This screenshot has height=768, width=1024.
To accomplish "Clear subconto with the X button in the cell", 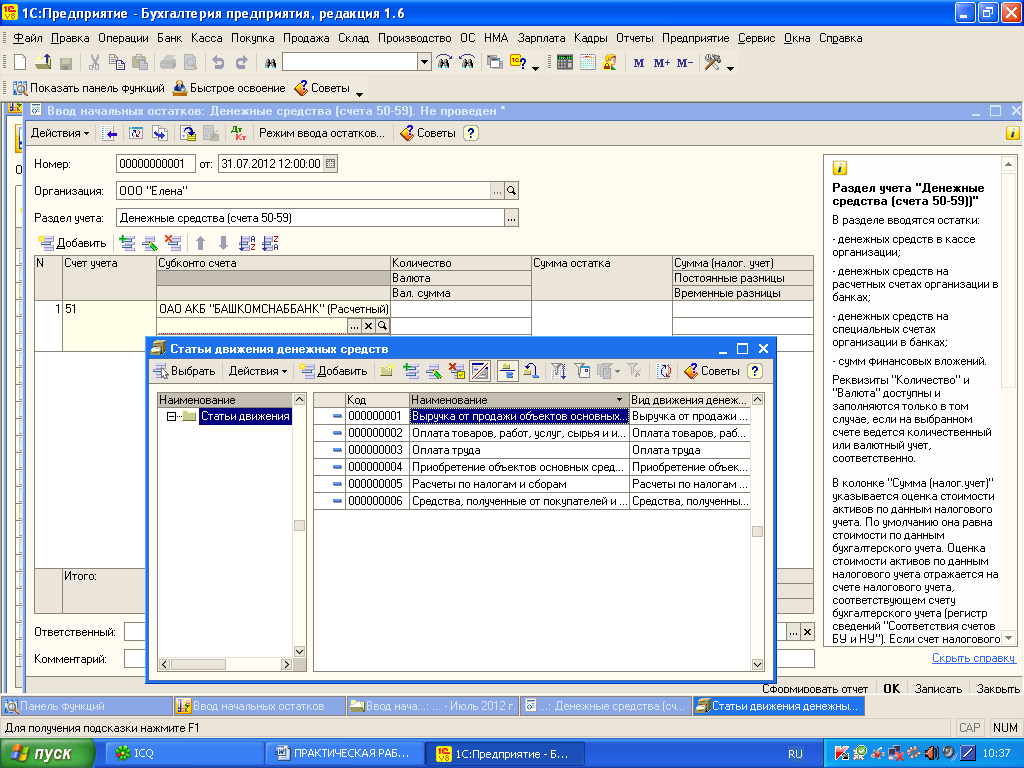I will [x=368, y=326].
